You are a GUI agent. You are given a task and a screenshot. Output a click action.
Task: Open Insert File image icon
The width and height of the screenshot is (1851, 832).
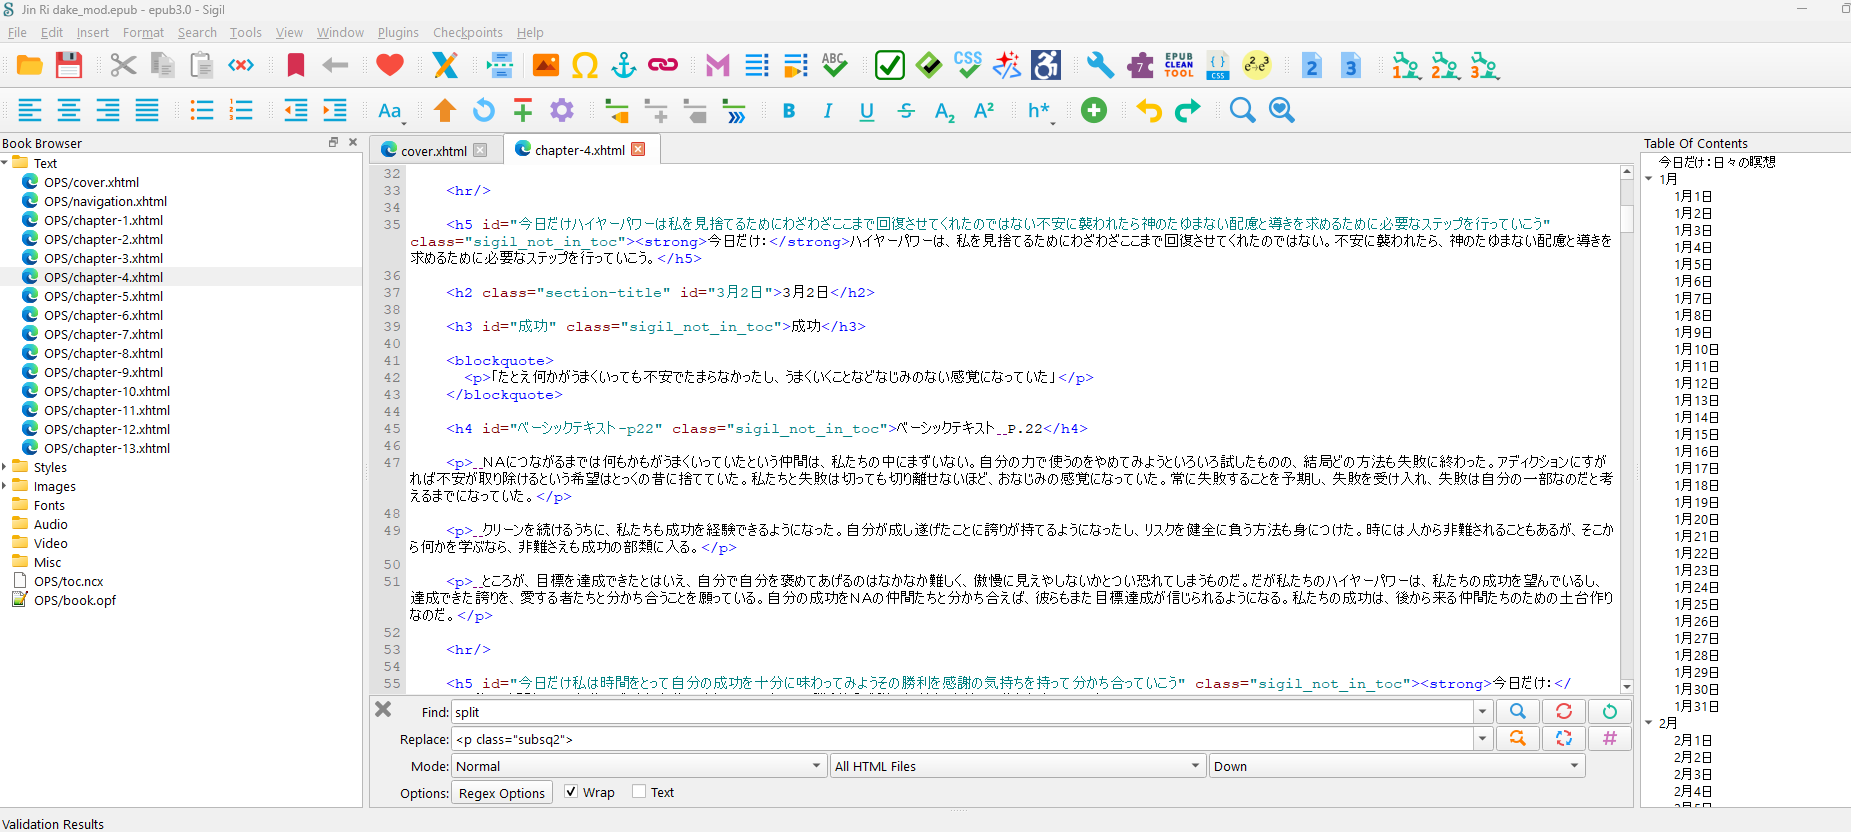pyautogui.click(x=546, y=66)
